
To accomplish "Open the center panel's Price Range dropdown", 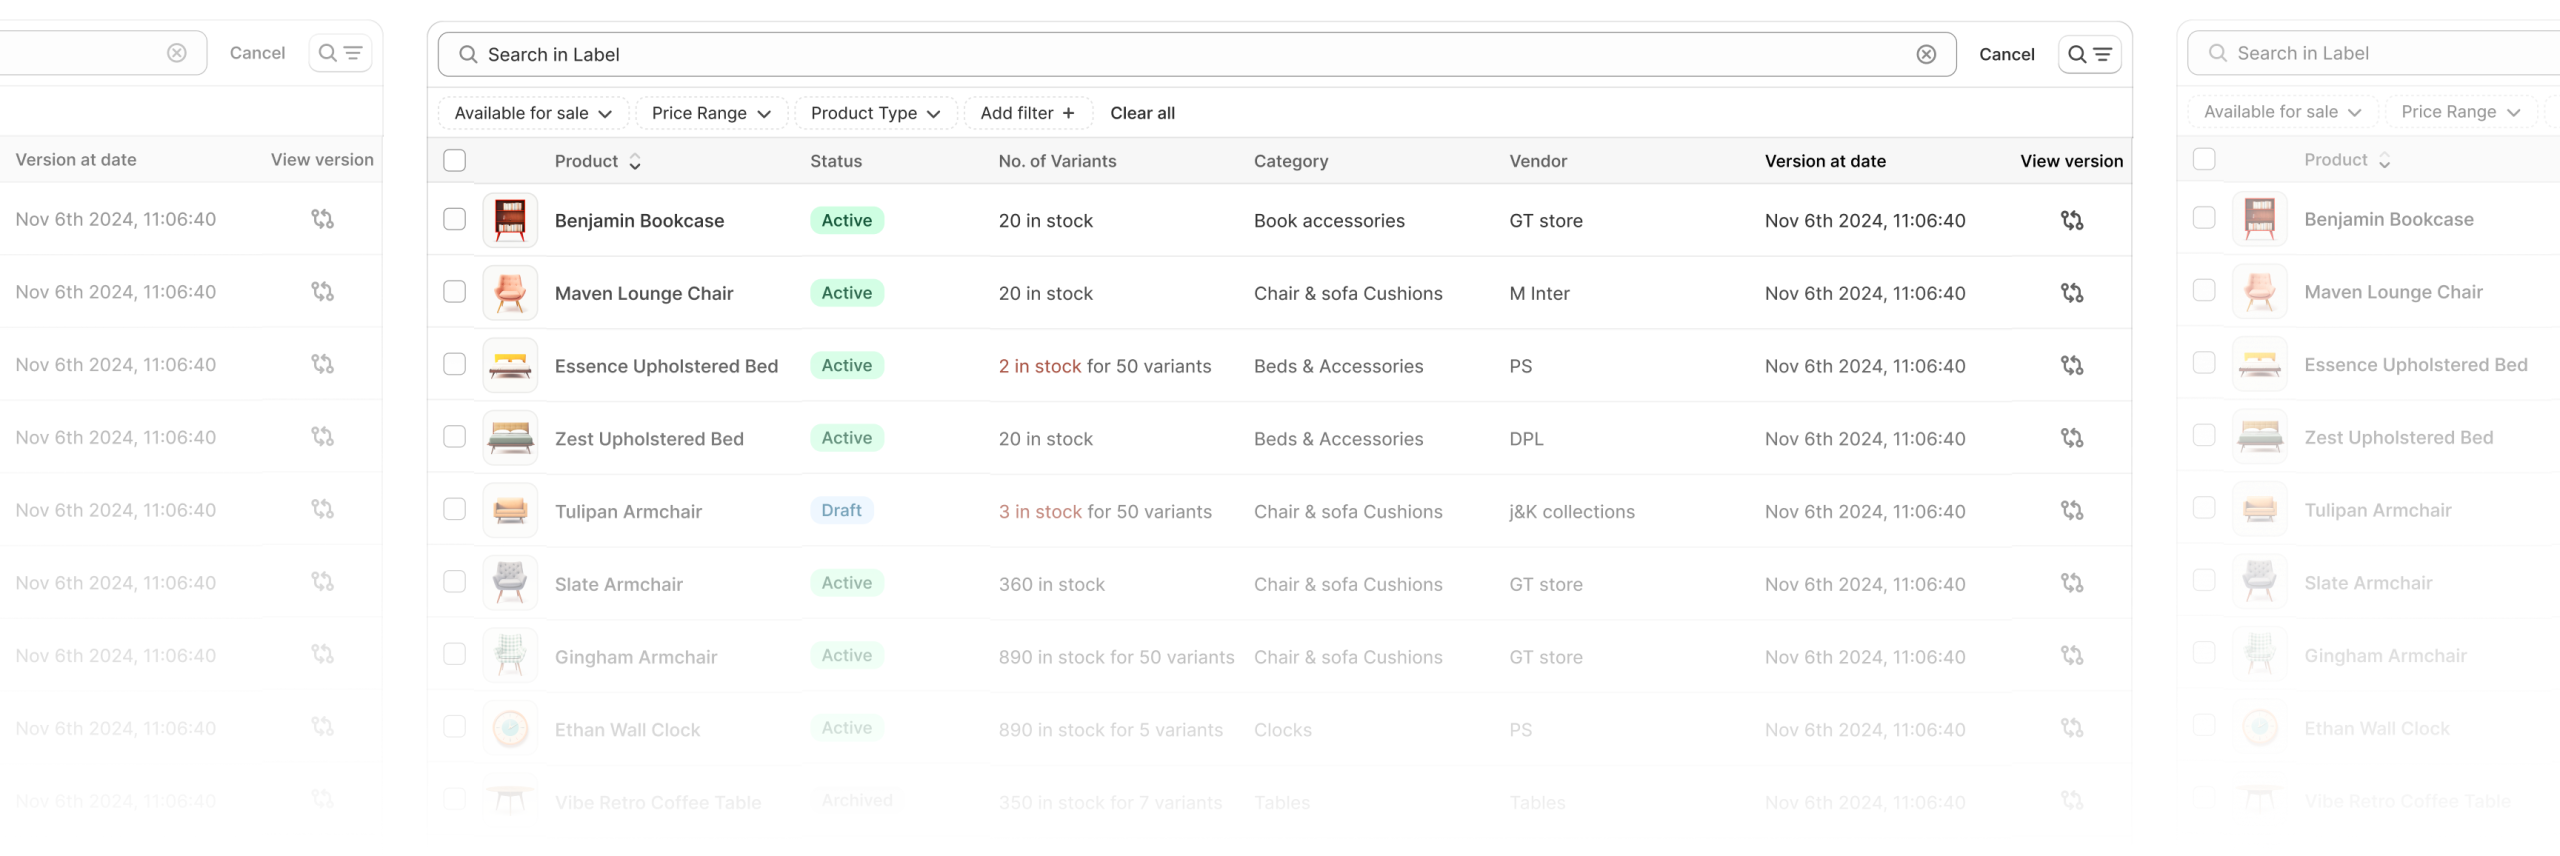I will (x=710, y=113).
